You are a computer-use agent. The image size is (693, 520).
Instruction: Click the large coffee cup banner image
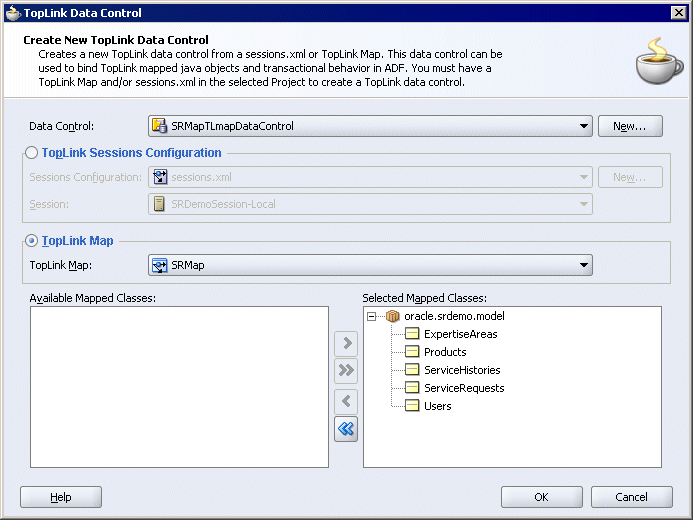coord(659,61)
